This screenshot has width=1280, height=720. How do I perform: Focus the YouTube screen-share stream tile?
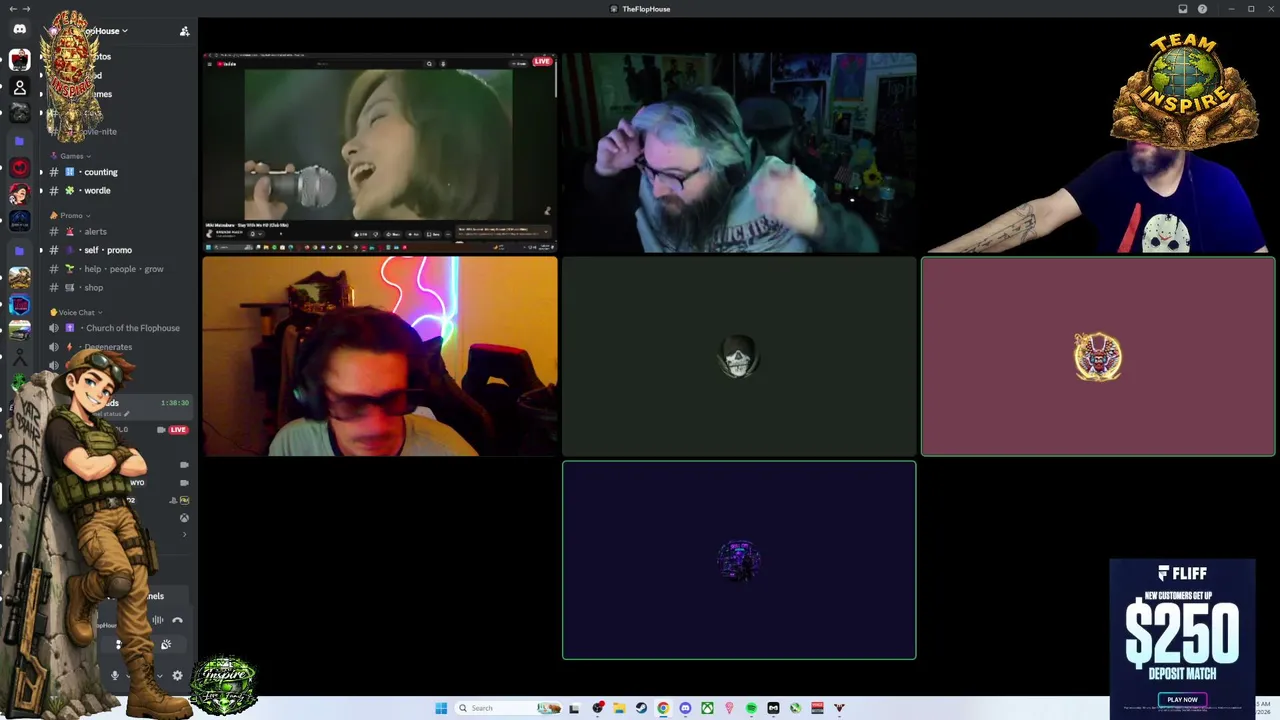click(380, 153)
